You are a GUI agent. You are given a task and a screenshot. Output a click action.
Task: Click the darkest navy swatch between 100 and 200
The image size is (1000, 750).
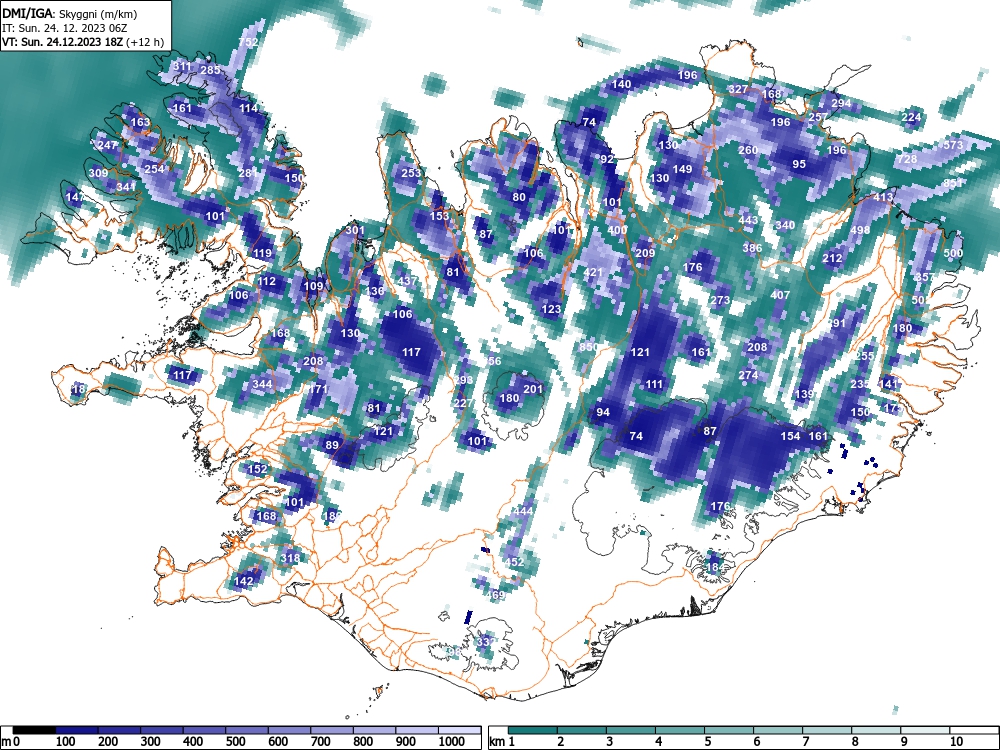coord(77,730)
